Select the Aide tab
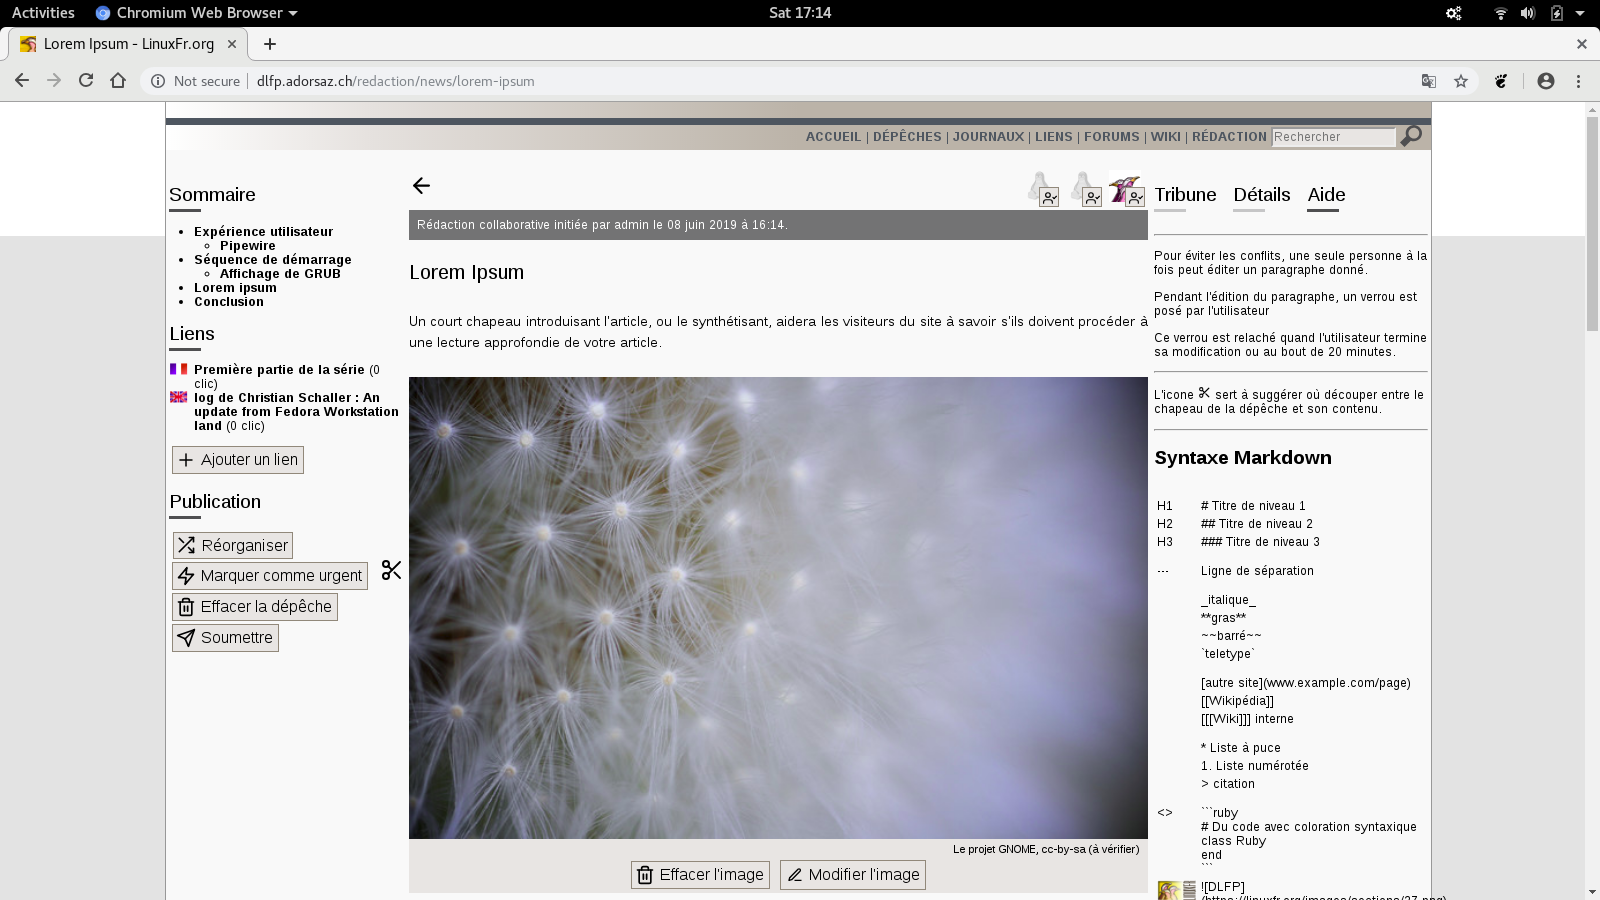 (x=1326, y=195)
